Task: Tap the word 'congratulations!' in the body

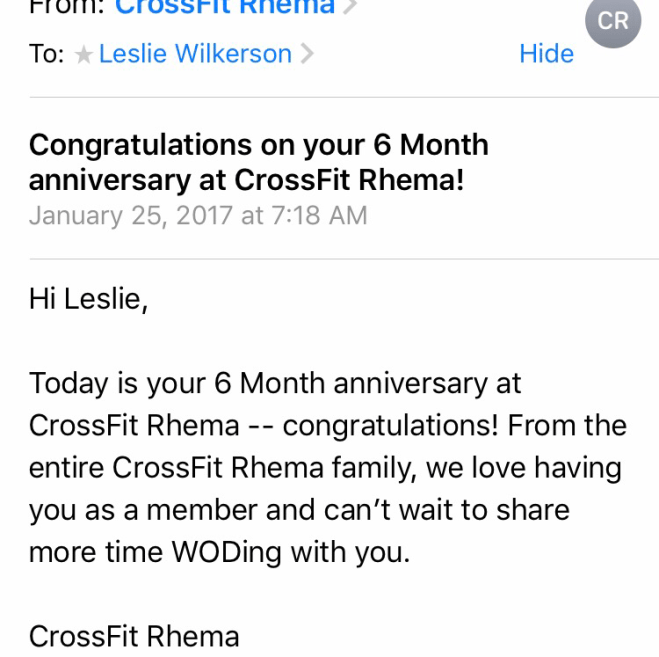Action: [390, 425]
